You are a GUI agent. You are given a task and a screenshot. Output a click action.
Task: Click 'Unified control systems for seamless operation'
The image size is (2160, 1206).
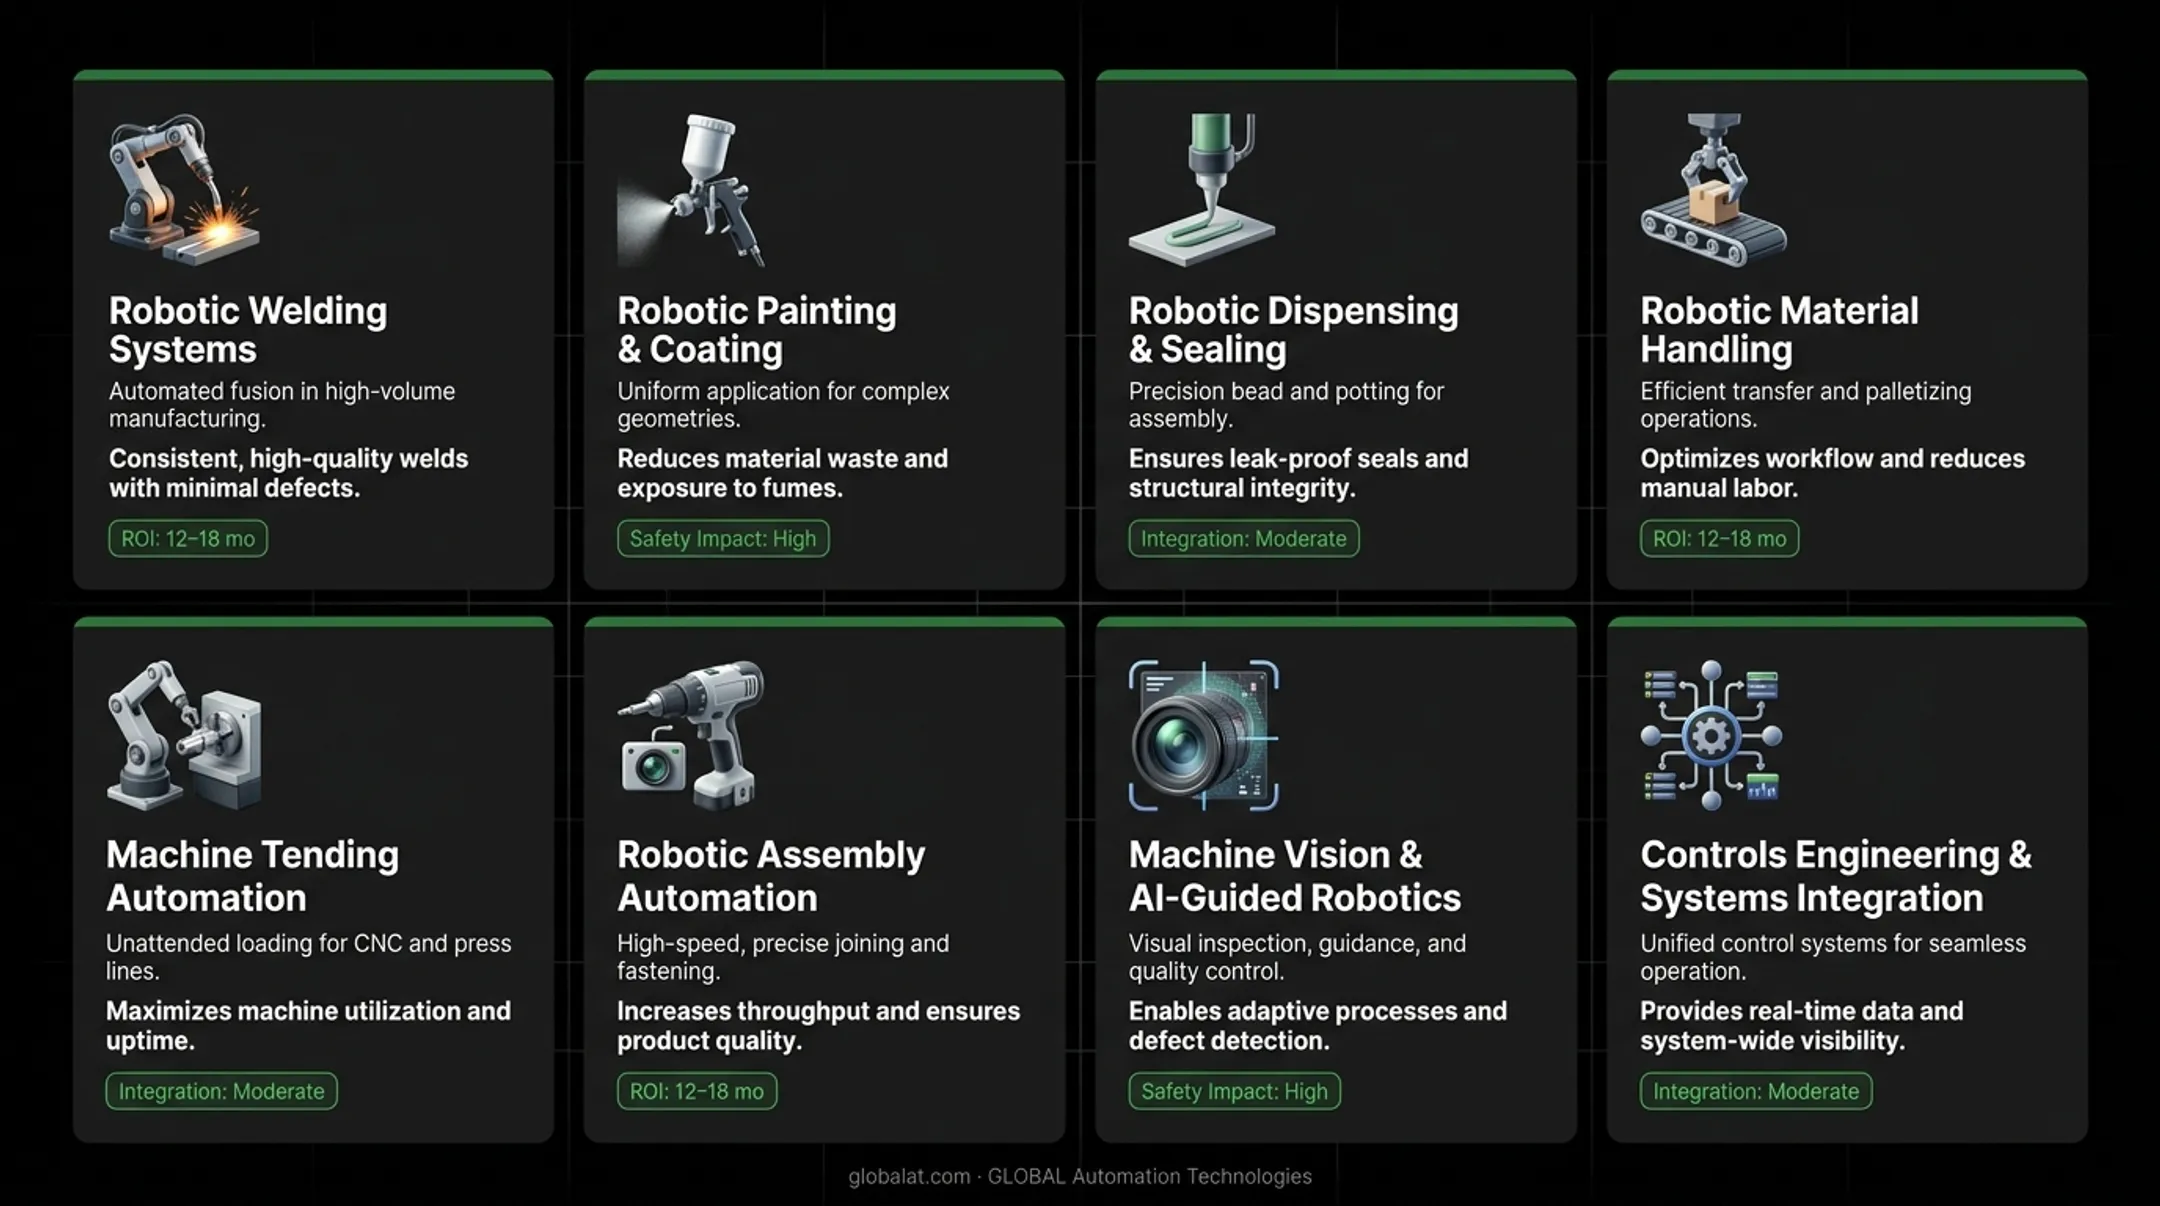pos(1833,957)
